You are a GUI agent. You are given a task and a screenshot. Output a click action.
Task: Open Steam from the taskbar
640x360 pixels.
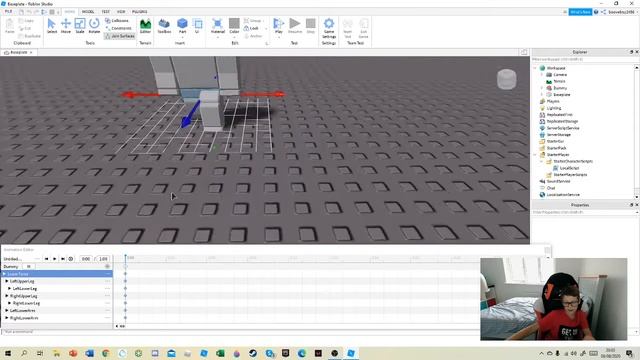[x=253, y=353]
